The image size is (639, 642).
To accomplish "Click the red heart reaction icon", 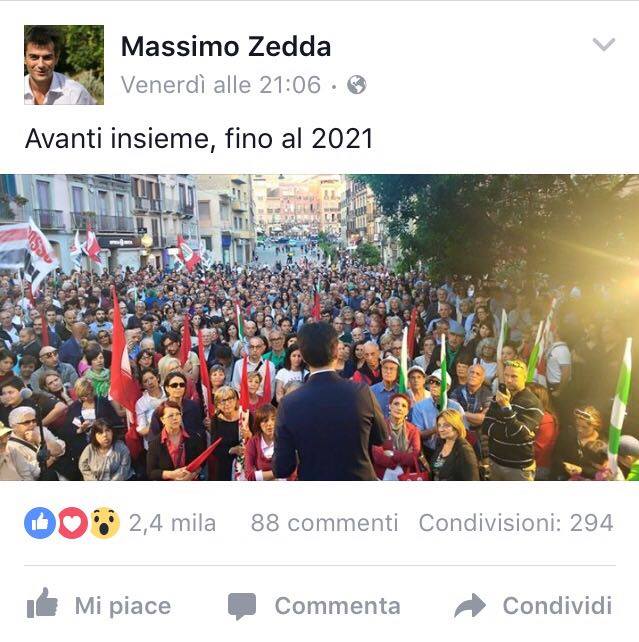I will pyautogui.click(x=72, y=523).
